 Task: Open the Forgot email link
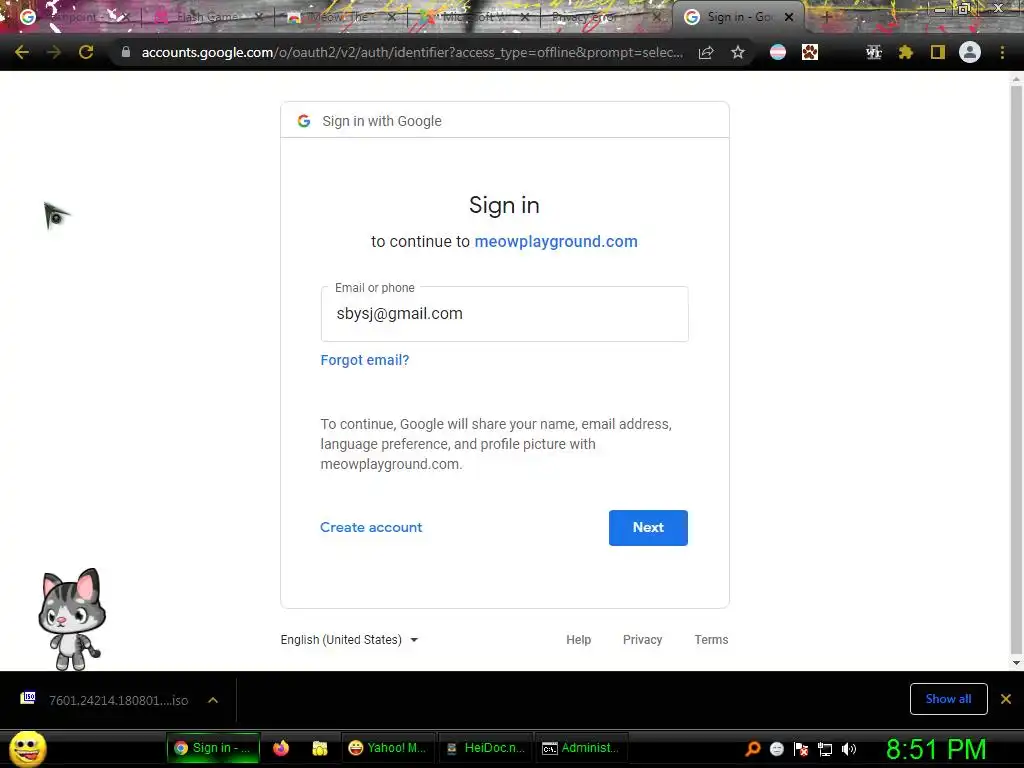(364, 360)
